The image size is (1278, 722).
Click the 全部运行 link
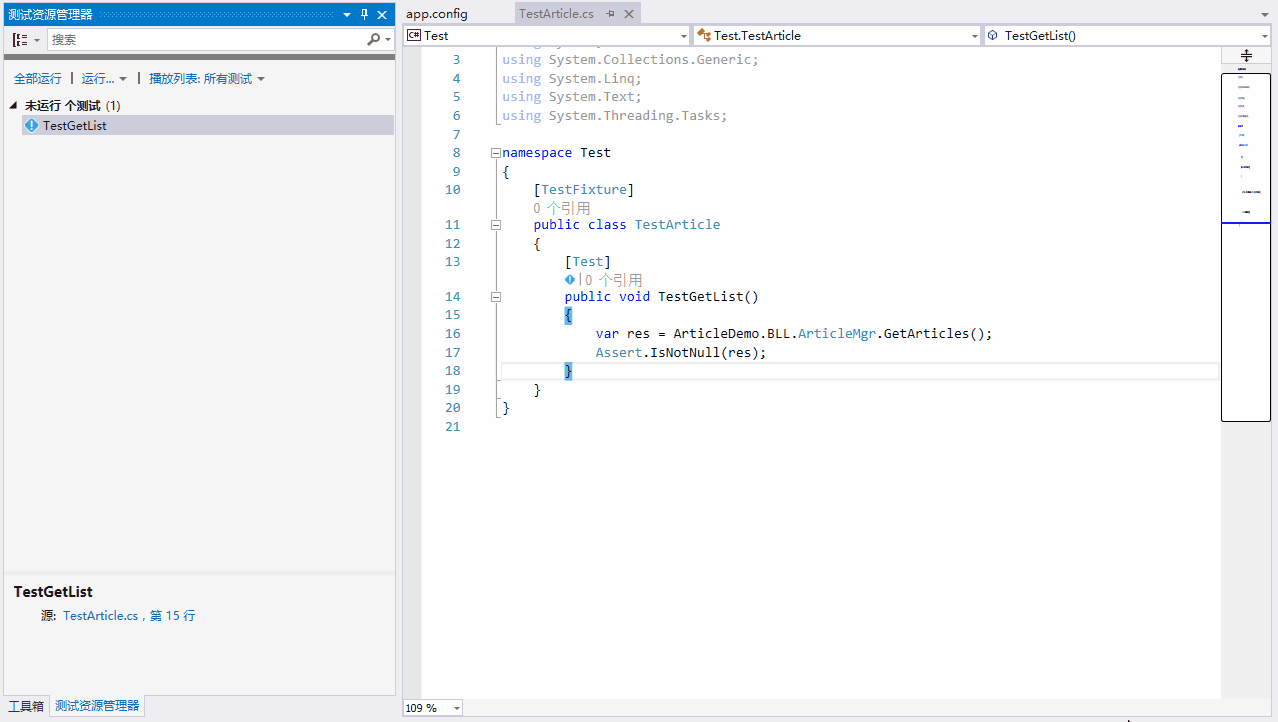[37, 78]
